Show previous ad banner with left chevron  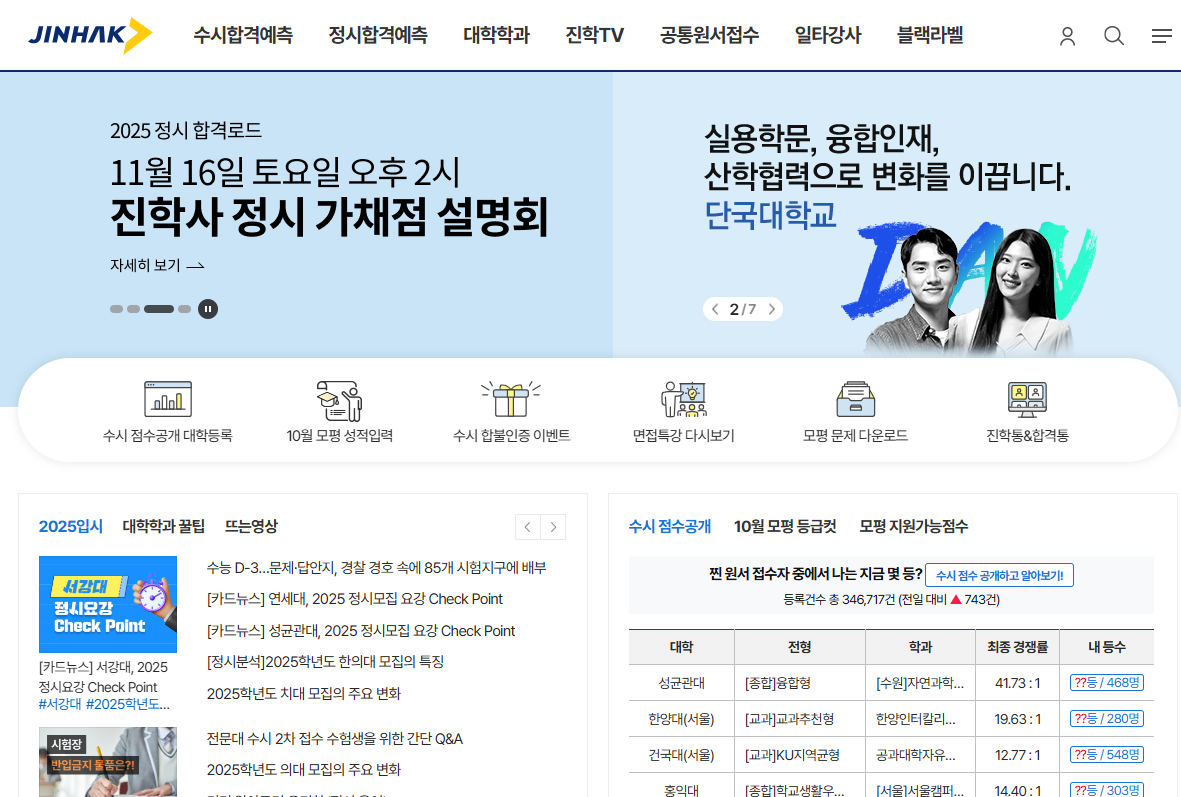pyautogui.click(x=715, y=309)
